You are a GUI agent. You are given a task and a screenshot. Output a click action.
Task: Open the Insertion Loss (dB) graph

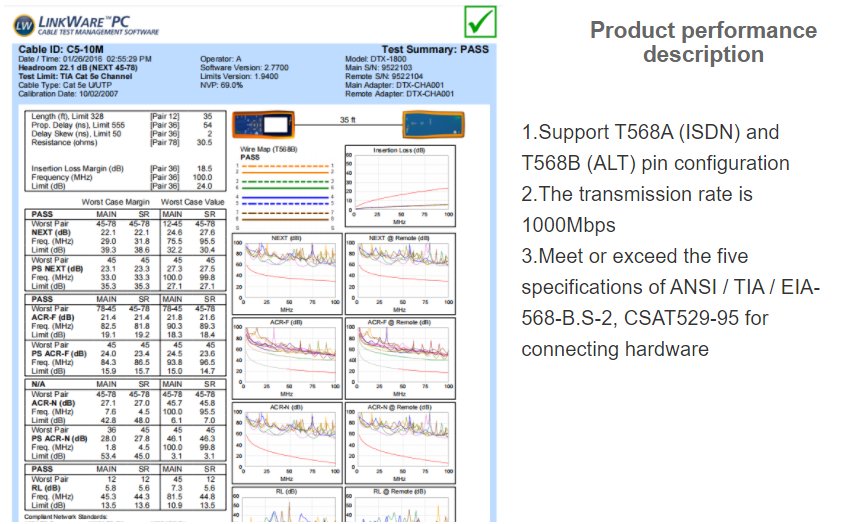pos(400,186)
